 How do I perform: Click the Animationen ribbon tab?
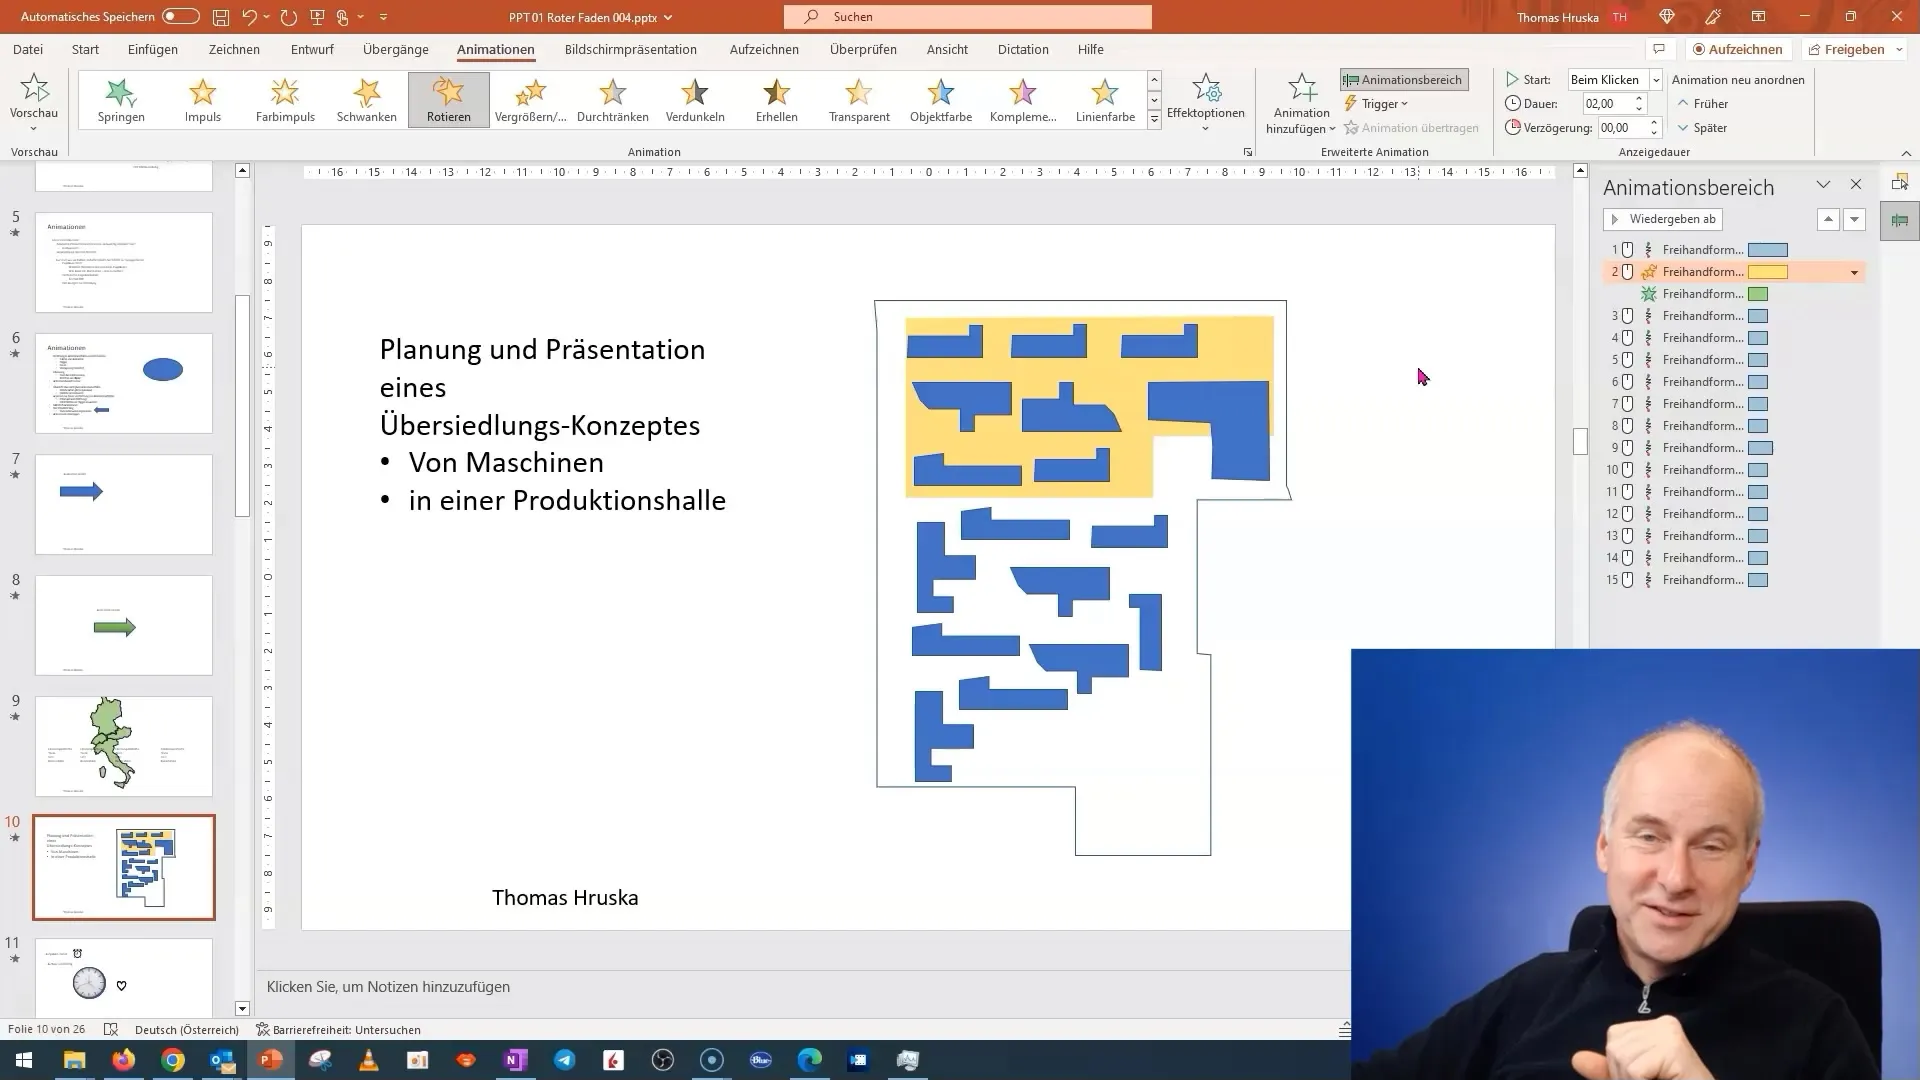click(495, 49)
